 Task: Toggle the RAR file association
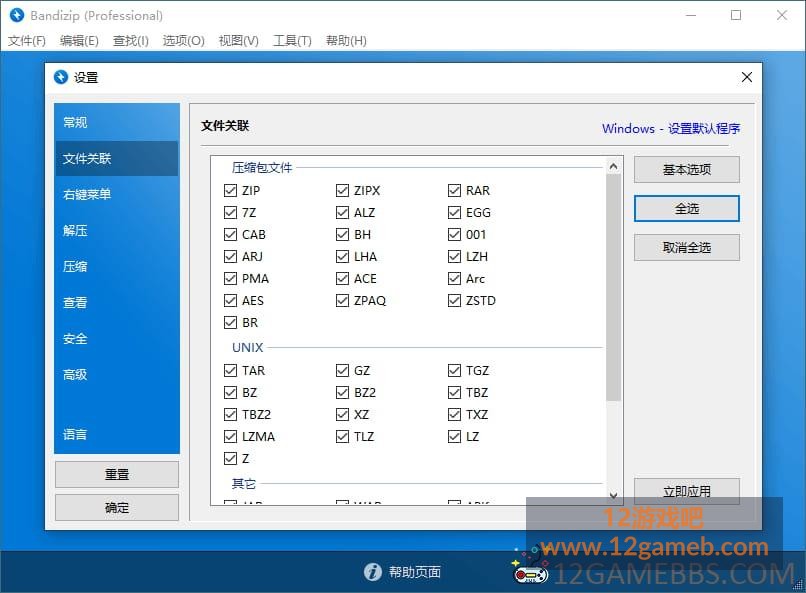[x=454, y=191]
